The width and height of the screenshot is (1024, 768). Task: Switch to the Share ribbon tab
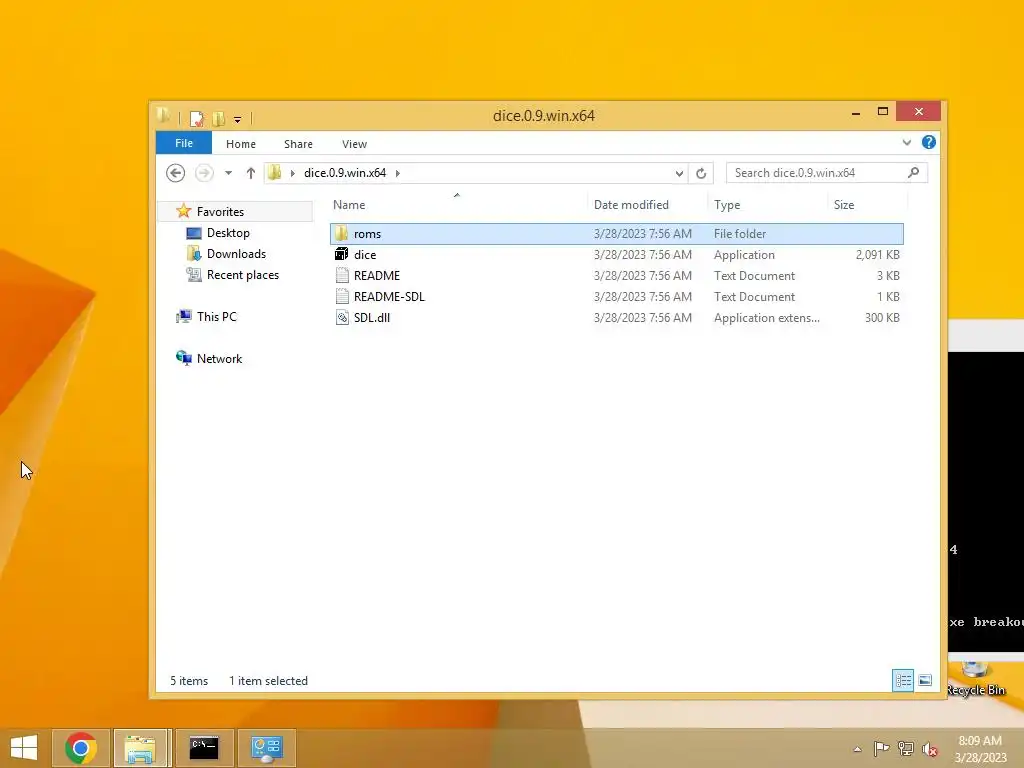coord(298,144)
